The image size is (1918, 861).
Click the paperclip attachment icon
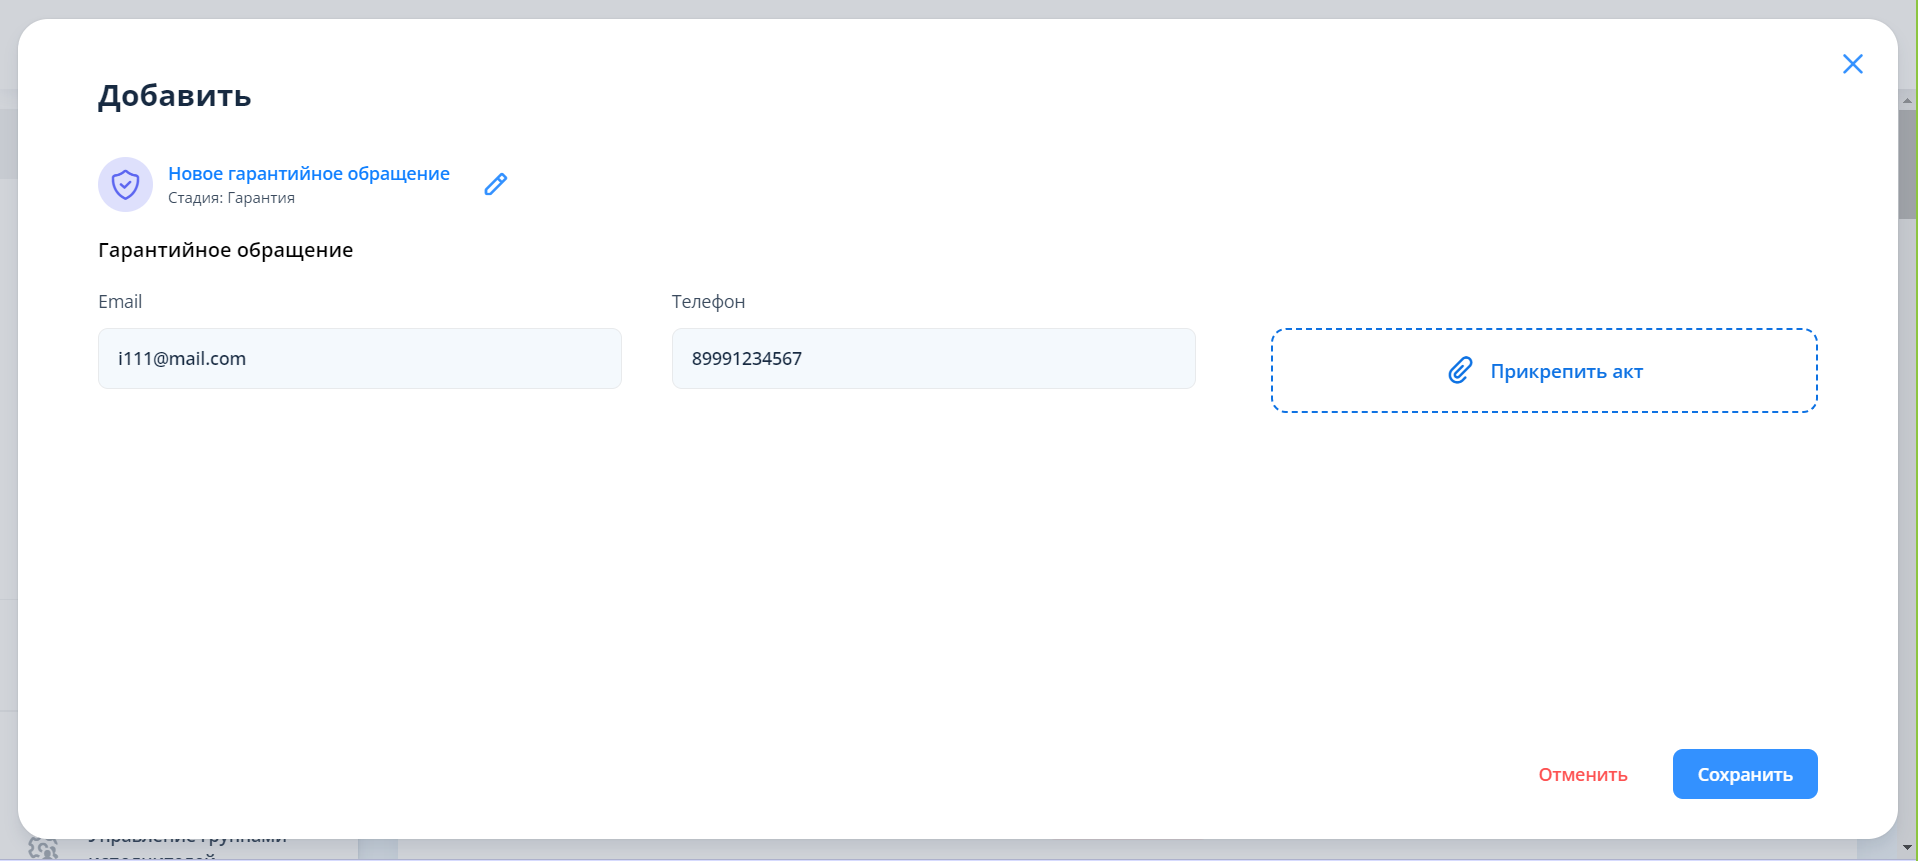[x=1460, y=371]
